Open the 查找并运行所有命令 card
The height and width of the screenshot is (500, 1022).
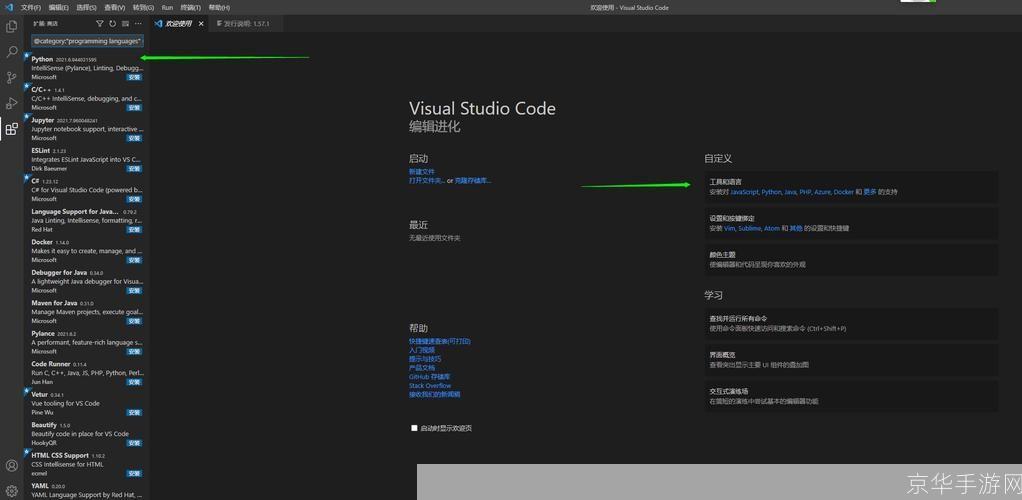tap(851, 324)
